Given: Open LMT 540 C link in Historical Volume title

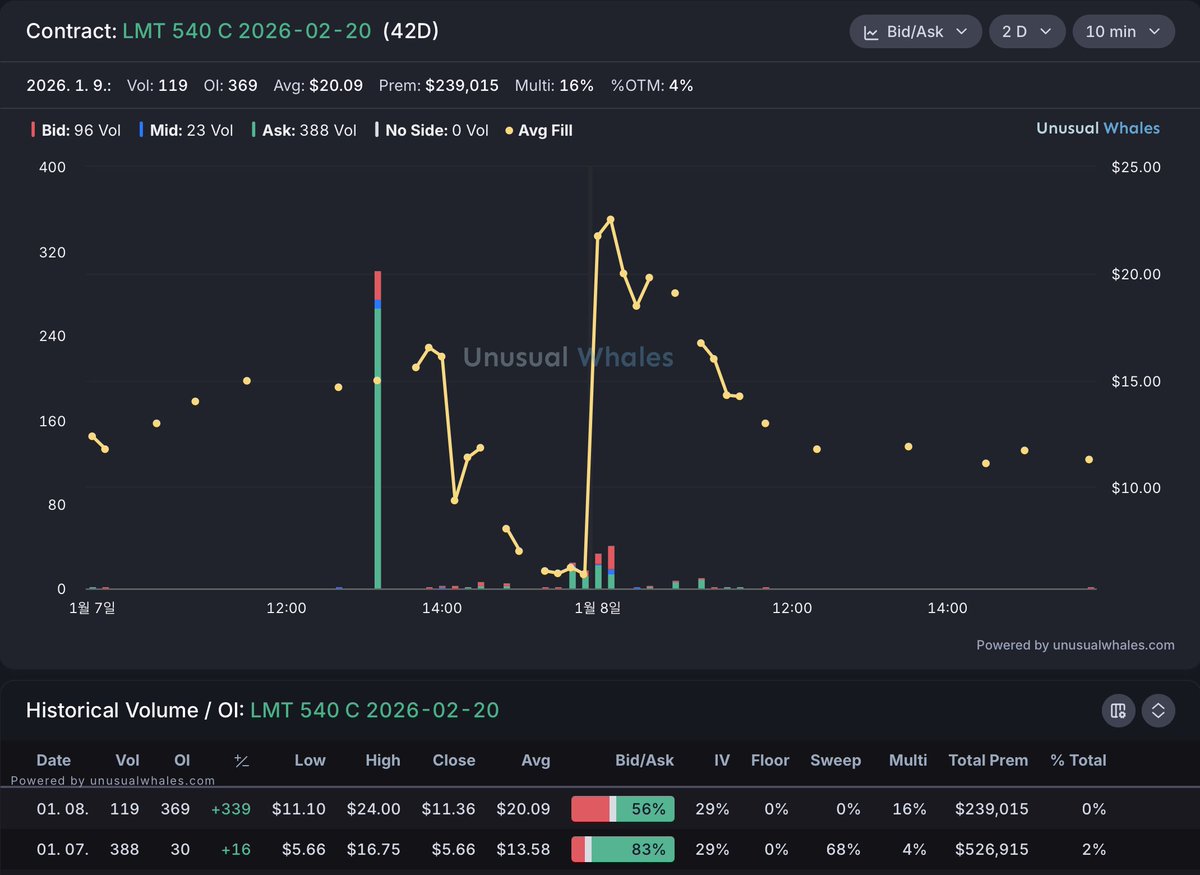Looking at the screenshot, I should pyautogui.click(x=374, y=710).
